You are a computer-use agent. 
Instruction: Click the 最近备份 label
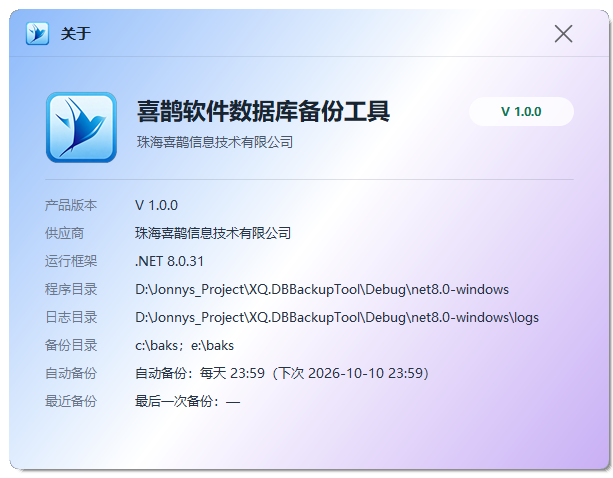[x=71, y=401]
